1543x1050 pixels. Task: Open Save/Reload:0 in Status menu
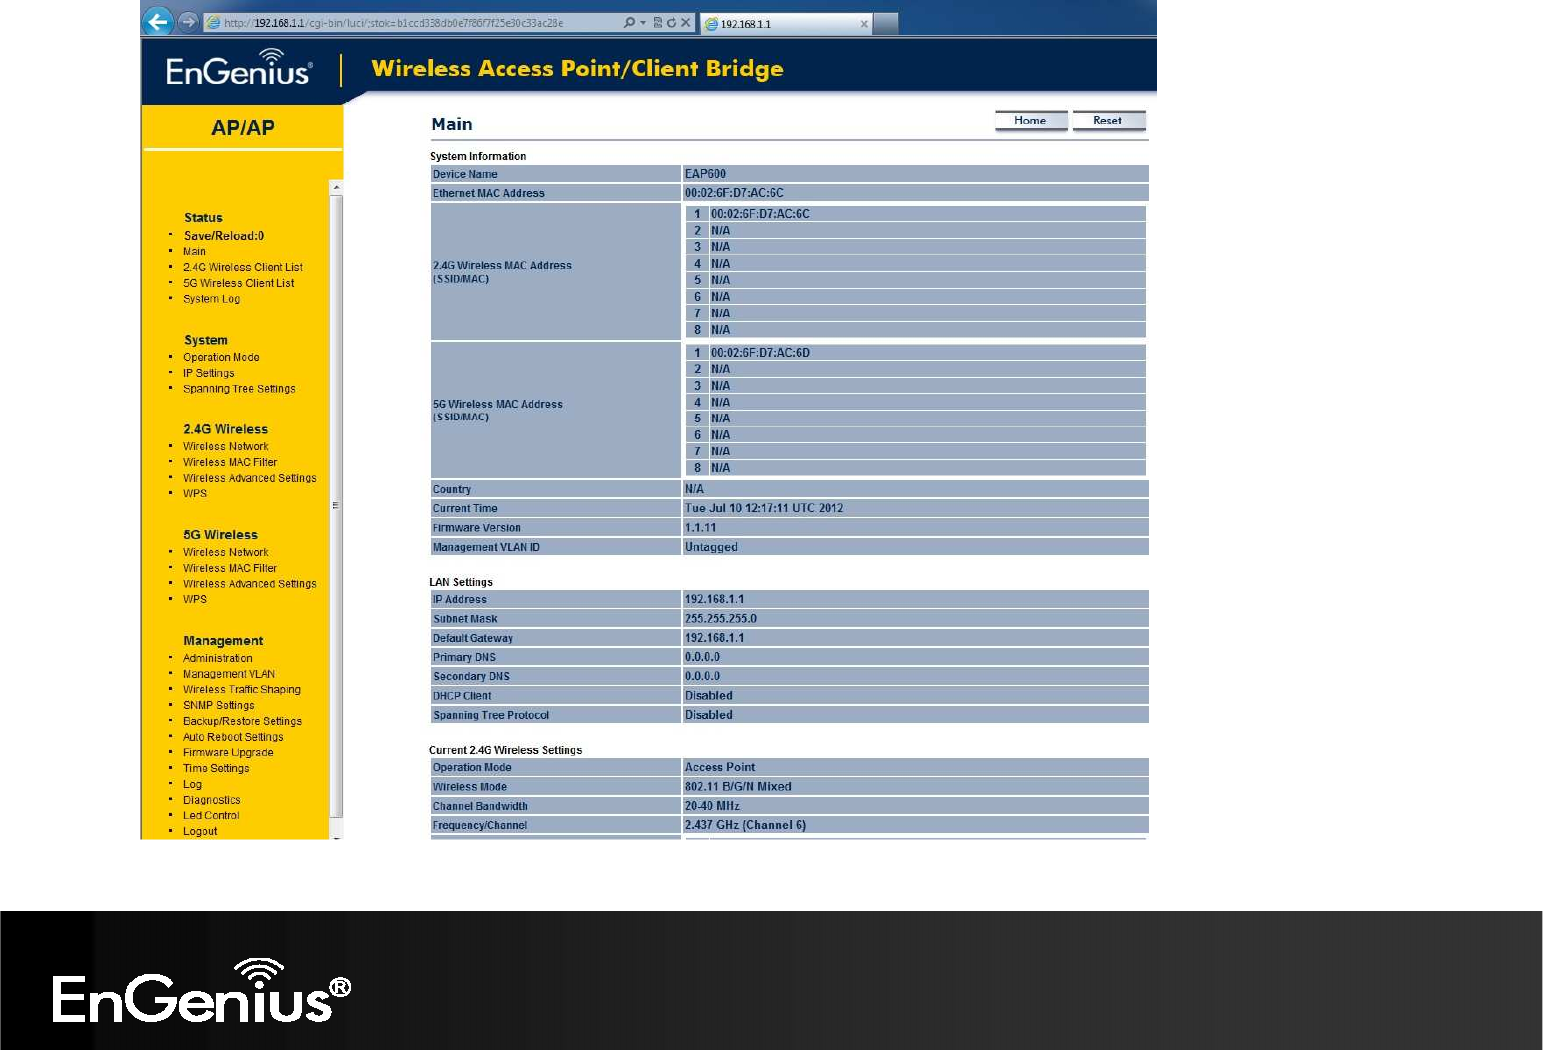224,236
